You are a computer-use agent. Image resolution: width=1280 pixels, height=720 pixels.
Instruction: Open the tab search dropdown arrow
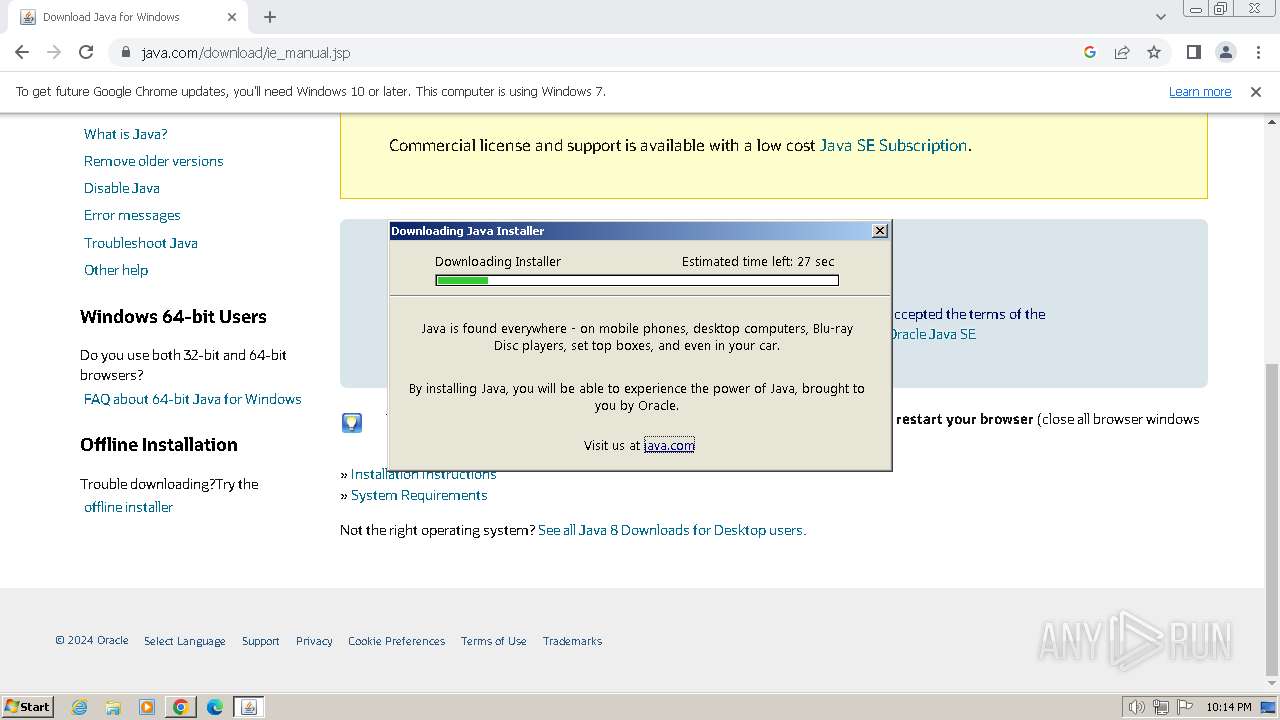coord(1161,17)
